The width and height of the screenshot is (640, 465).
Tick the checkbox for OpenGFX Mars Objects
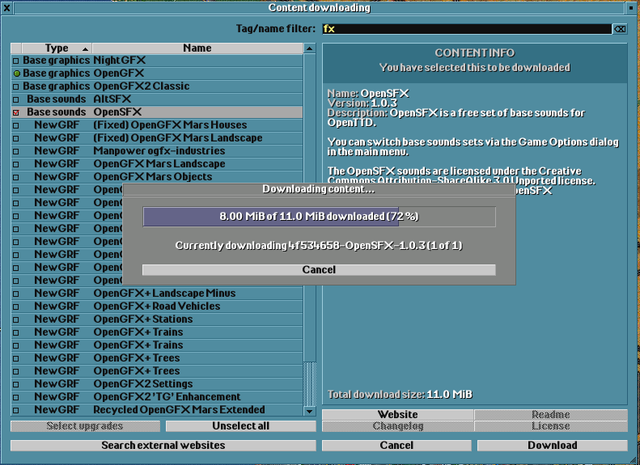tap(16, 177)
